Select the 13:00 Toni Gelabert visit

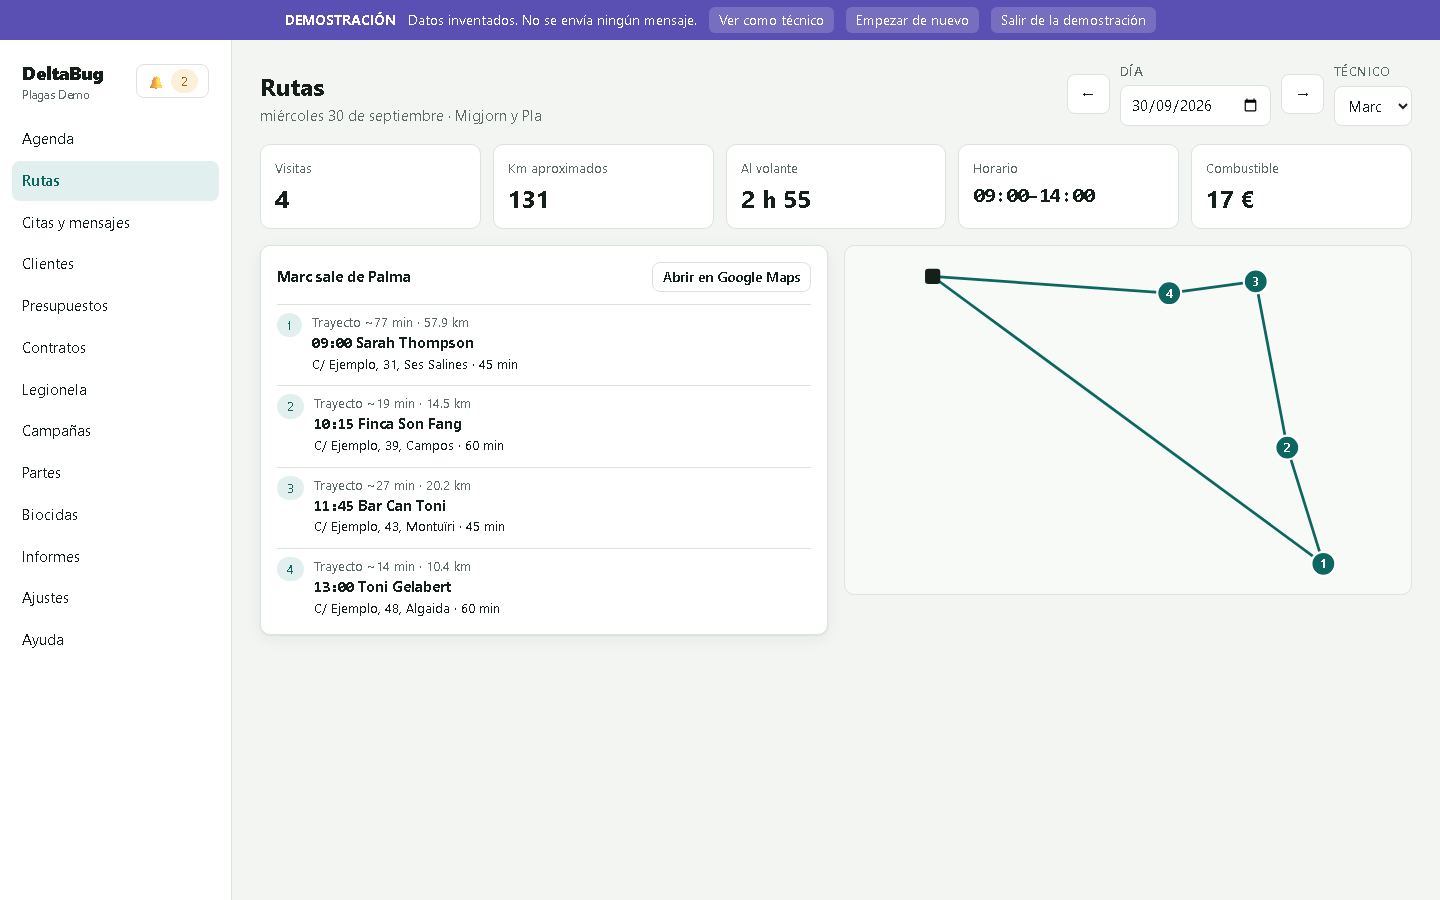click(544, 588)
